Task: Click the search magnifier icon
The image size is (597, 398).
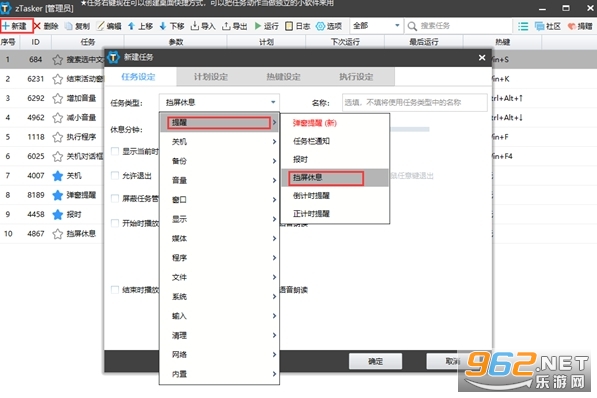Action: pos(412,26)
